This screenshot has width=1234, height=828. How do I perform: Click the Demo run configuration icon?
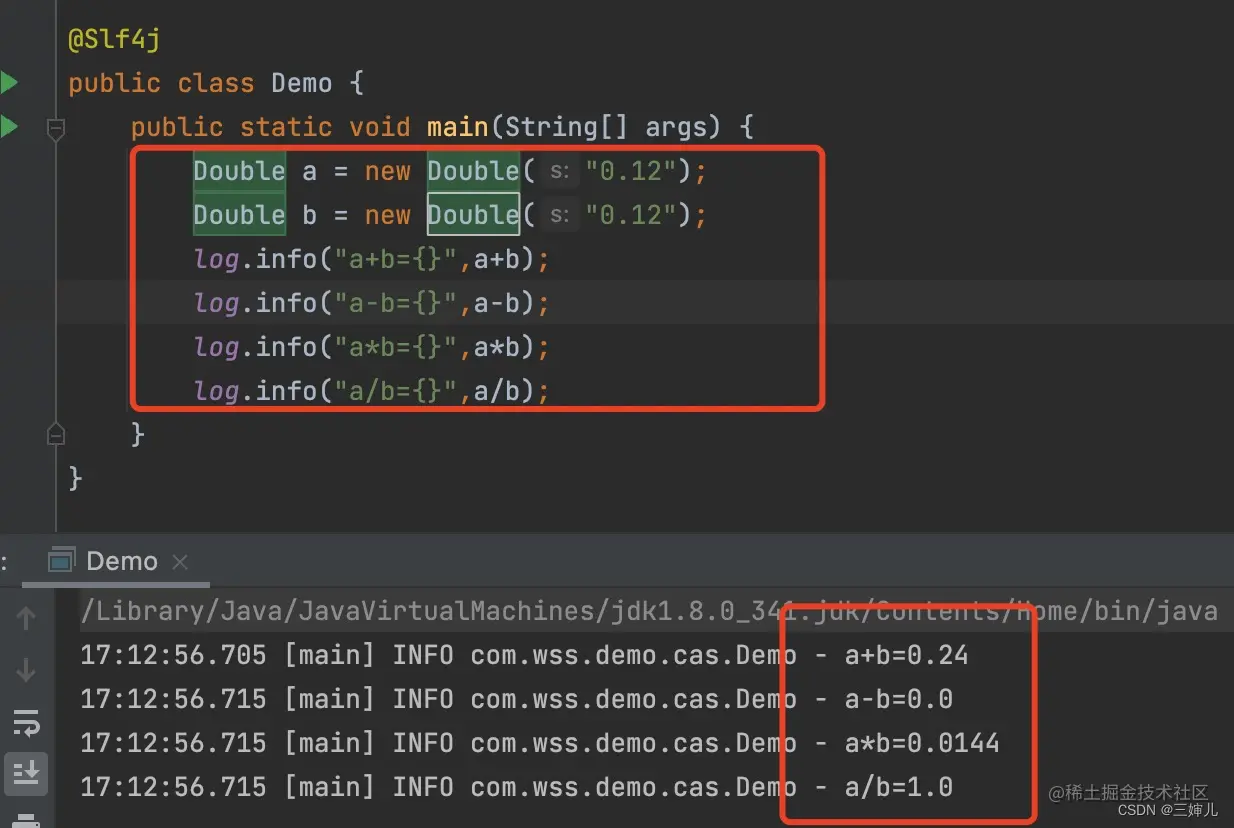pos(61,561)
